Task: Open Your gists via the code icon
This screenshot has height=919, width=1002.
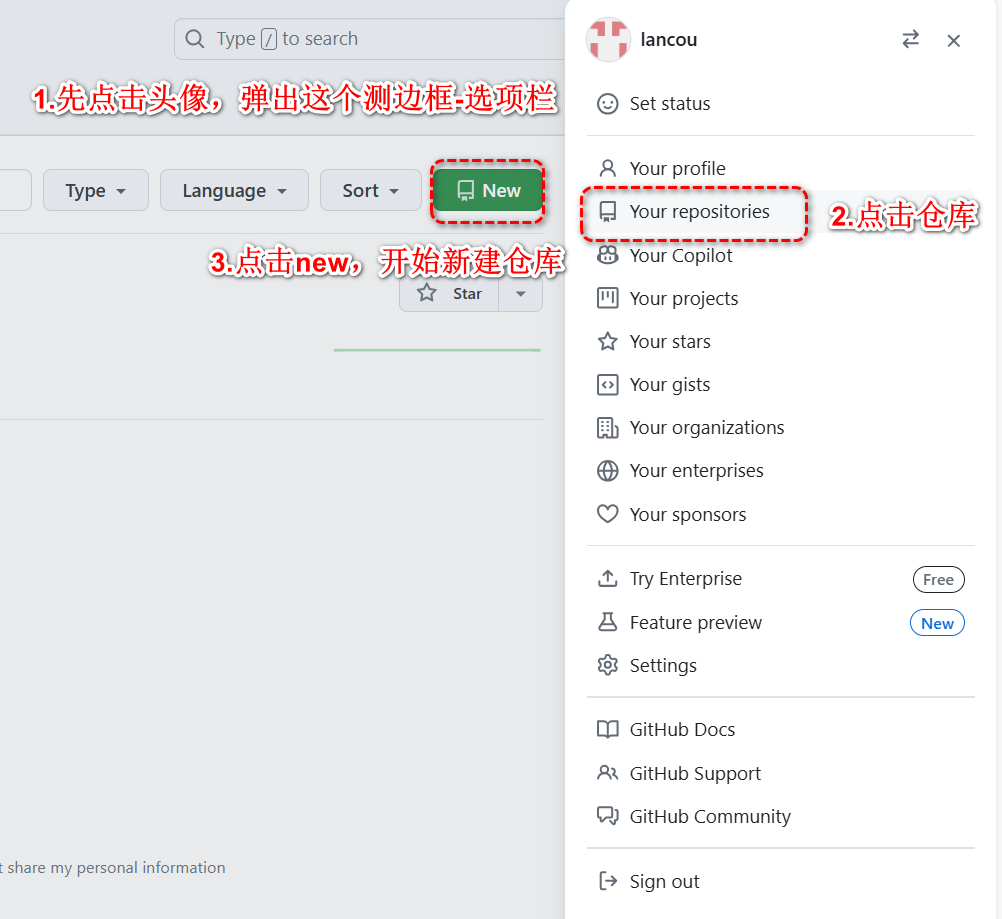Action: [x=609, y=384]
